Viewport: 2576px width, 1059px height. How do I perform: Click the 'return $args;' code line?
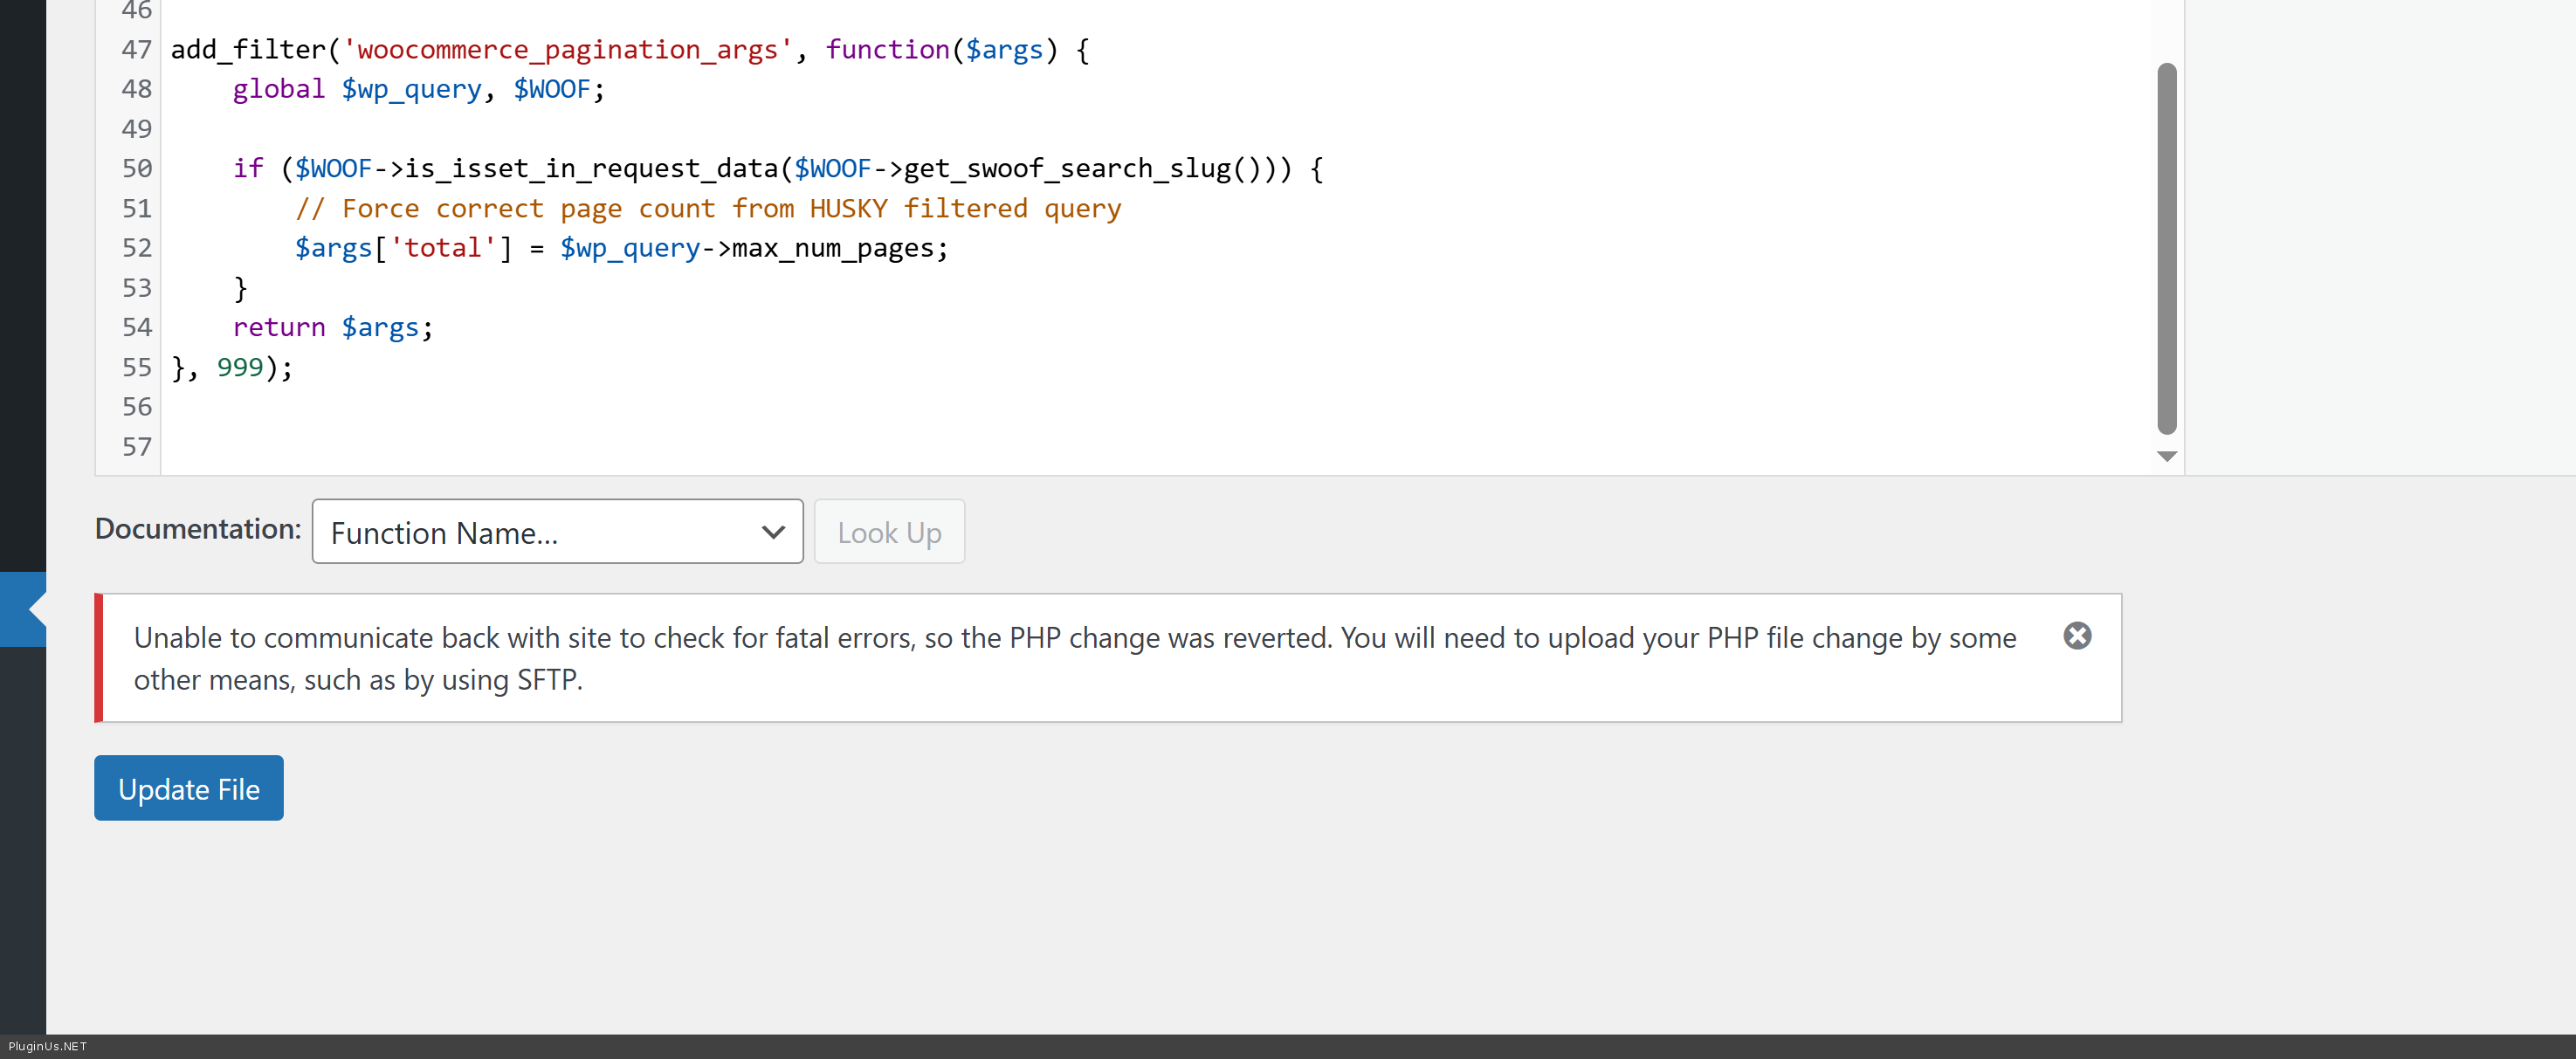[x=332, y=328]
